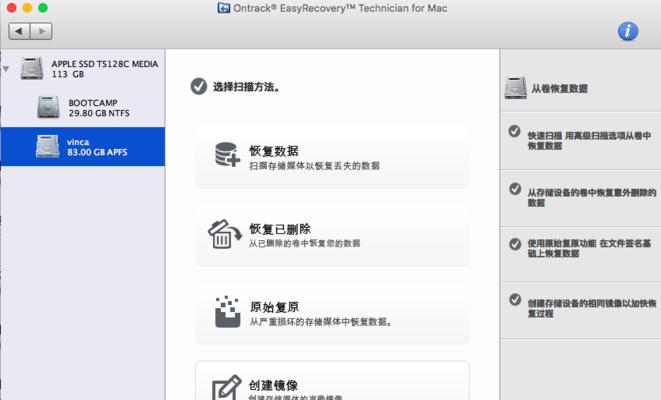Click the APPLE SSD TS128C MEDIA label
Screen dimensions: 661x400
105,64
